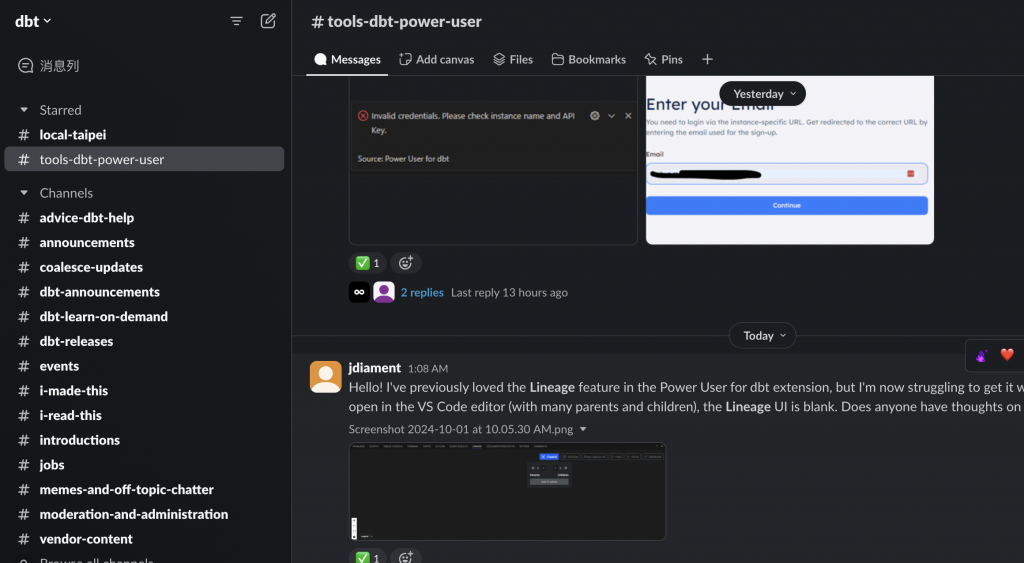Add a new tab with plus

pos(707,59)
